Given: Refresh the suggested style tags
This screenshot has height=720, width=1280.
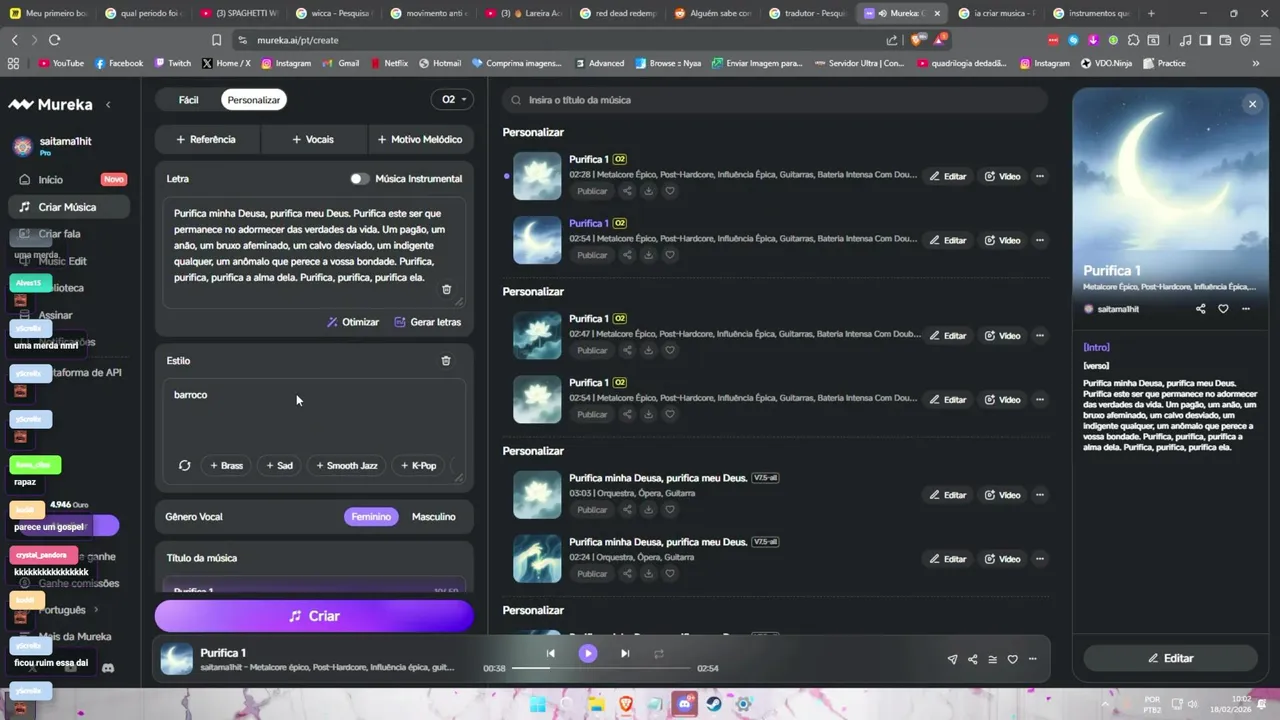Looking at the screenshot, I should (x=184, y=465).
